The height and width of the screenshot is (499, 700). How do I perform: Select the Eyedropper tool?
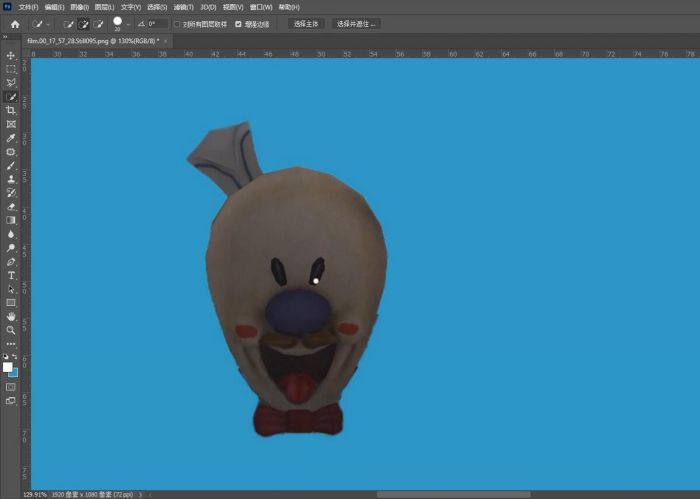(x=11, y=138)
